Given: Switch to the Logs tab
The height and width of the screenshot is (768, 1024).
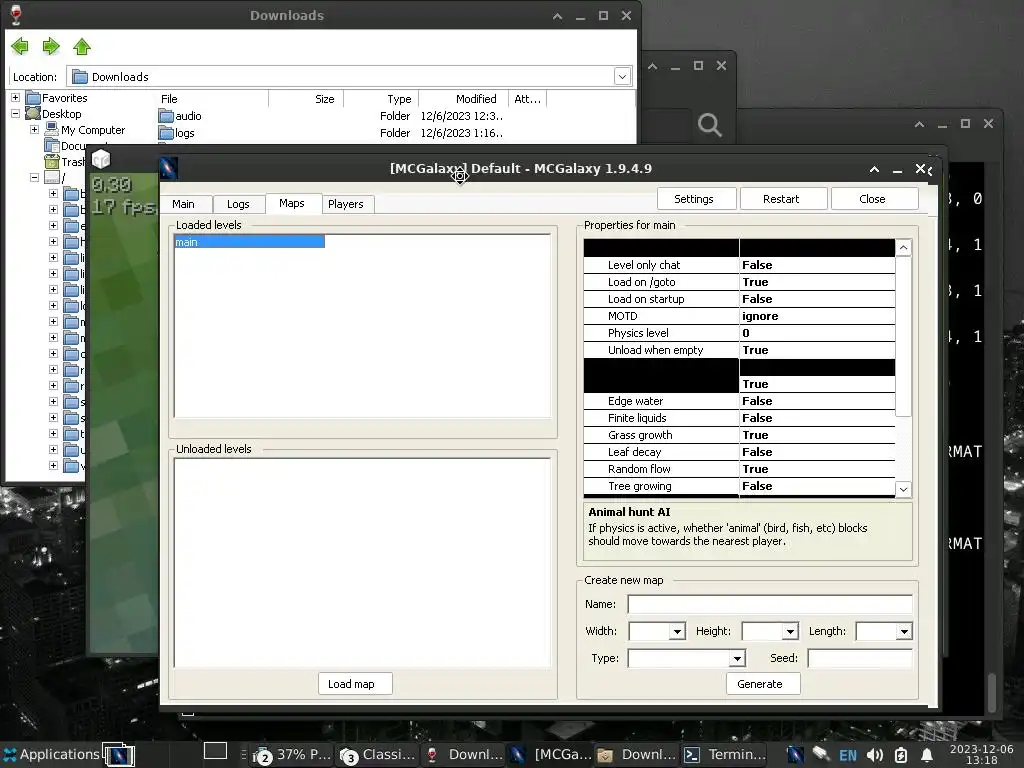Looking at the screenshot, I should (x=238, y=204).
